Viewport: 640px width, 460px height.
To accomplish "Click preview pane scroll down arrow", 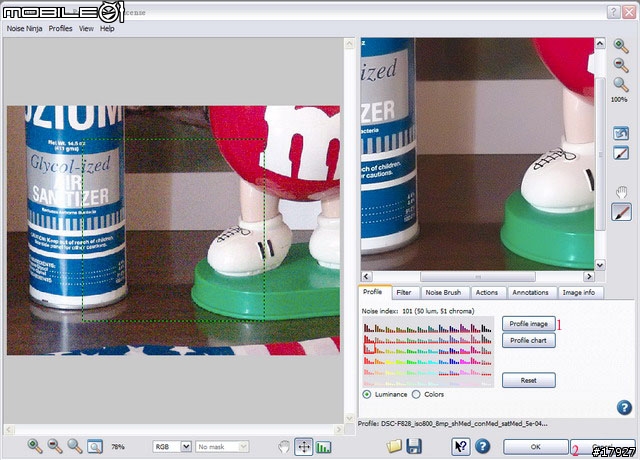I will (x=600, y=265).
